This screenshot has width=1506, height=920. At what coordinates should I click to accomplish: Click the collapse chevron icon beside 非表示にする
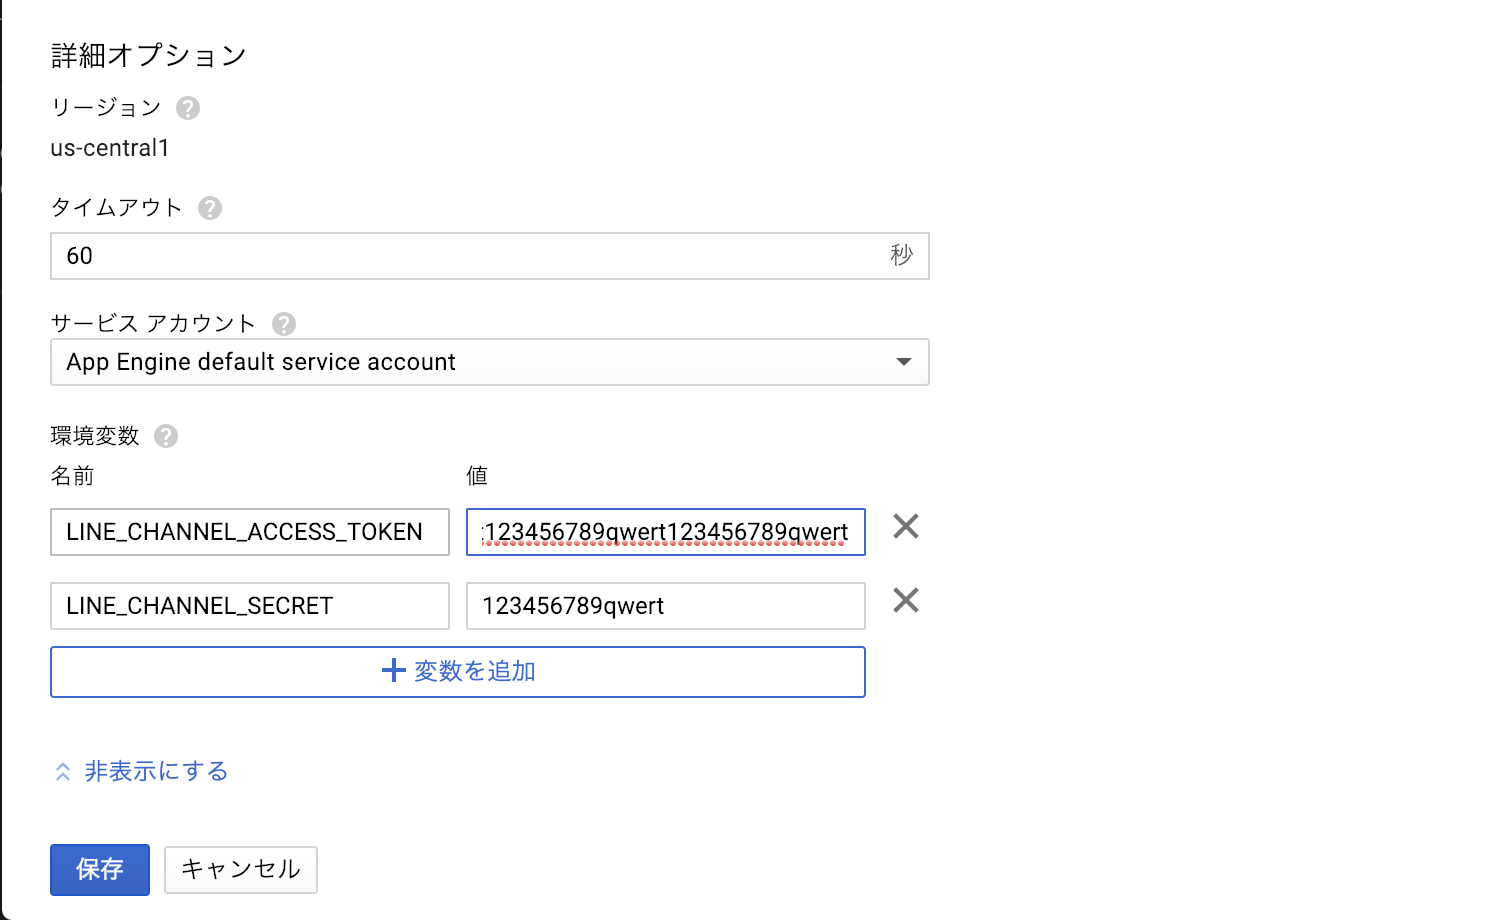click(x=63, y=772)
